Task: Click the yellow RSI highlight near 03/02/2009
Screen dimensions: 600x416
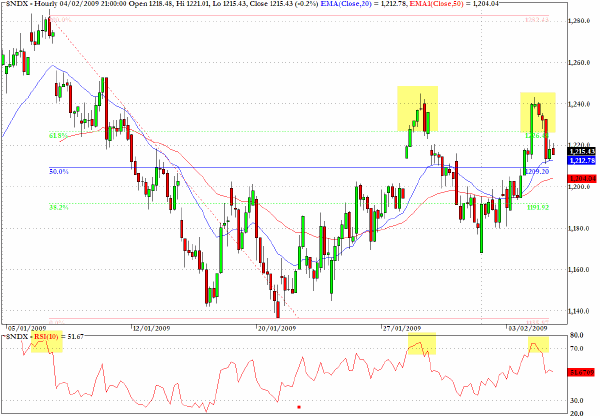Action: tap(538, 344)
